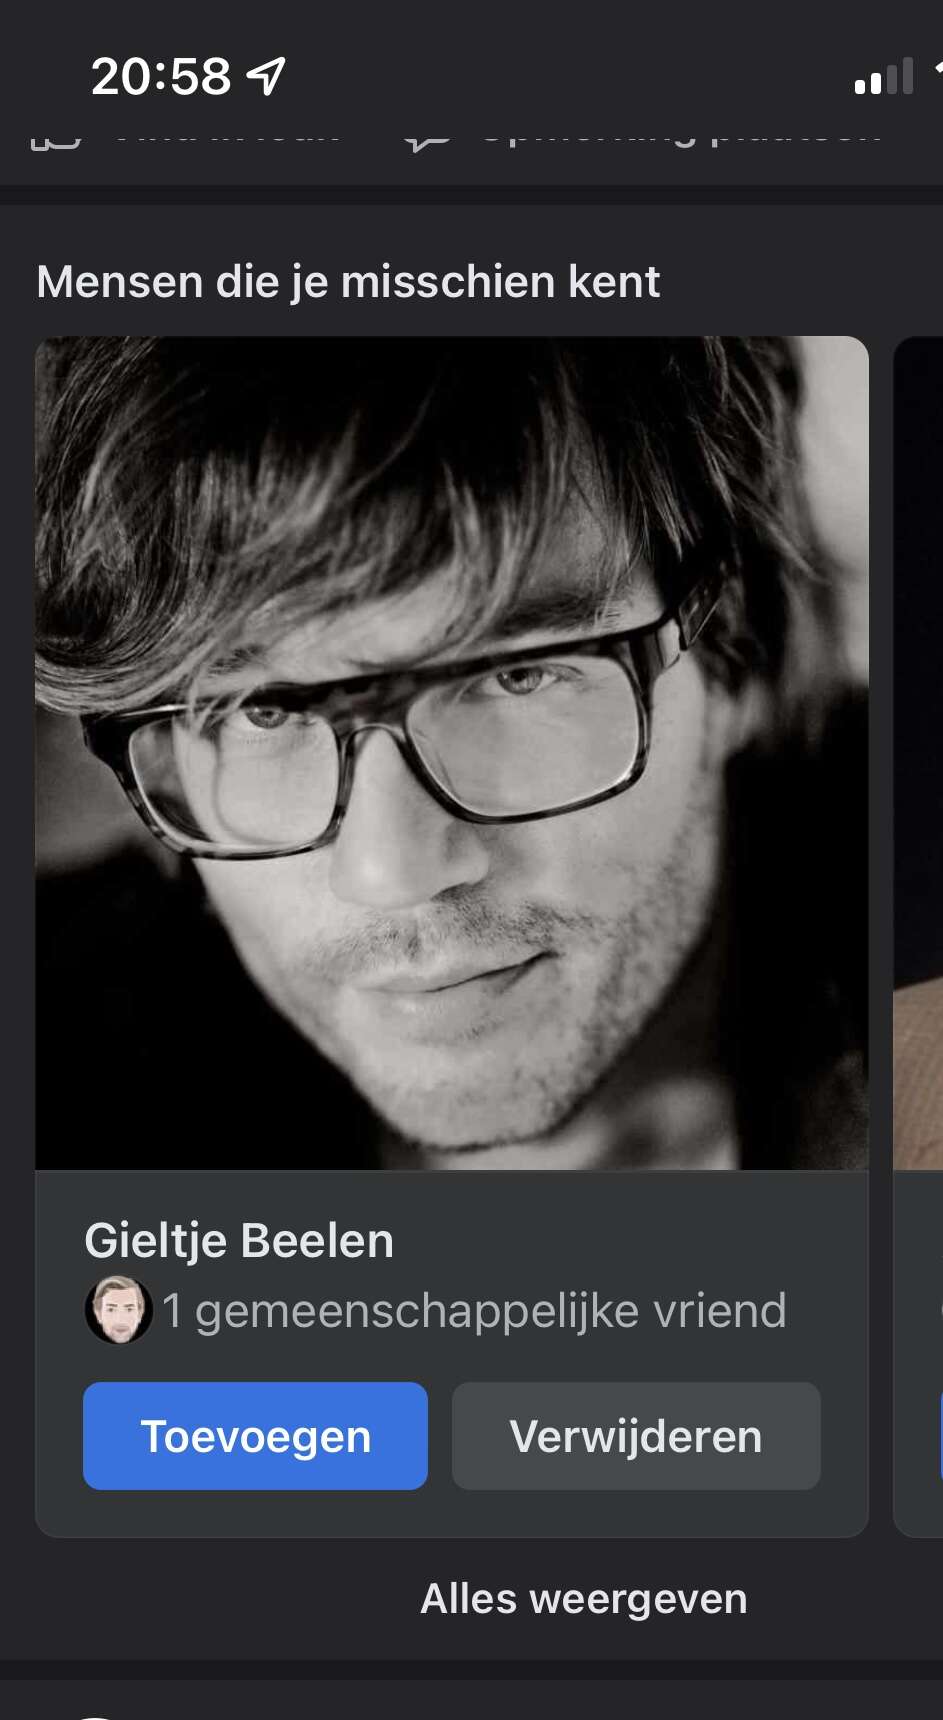Tap the partially visible comment bubble icon
Screen dimensions: 943x1720
(x=428, y=142)
